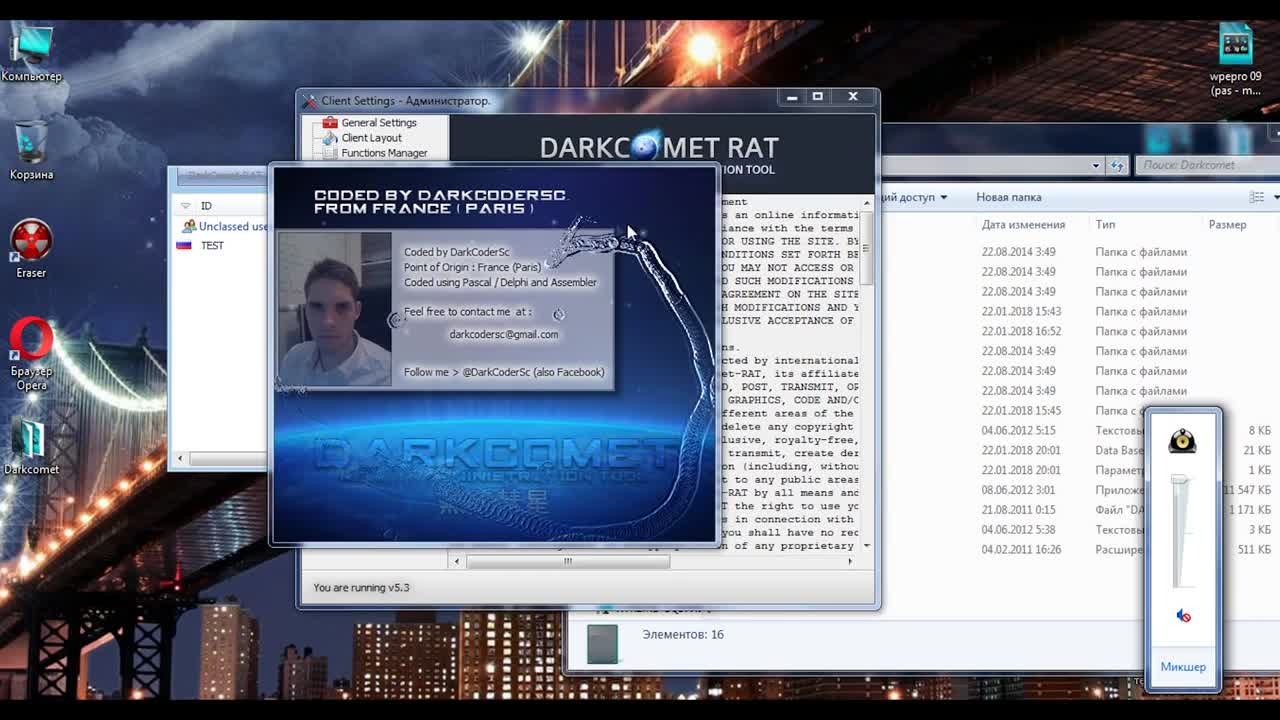The width and height of the screenshot is (1280, 720).
Task: Select Client Layout in the settings tree
Action: coord(372,138)
